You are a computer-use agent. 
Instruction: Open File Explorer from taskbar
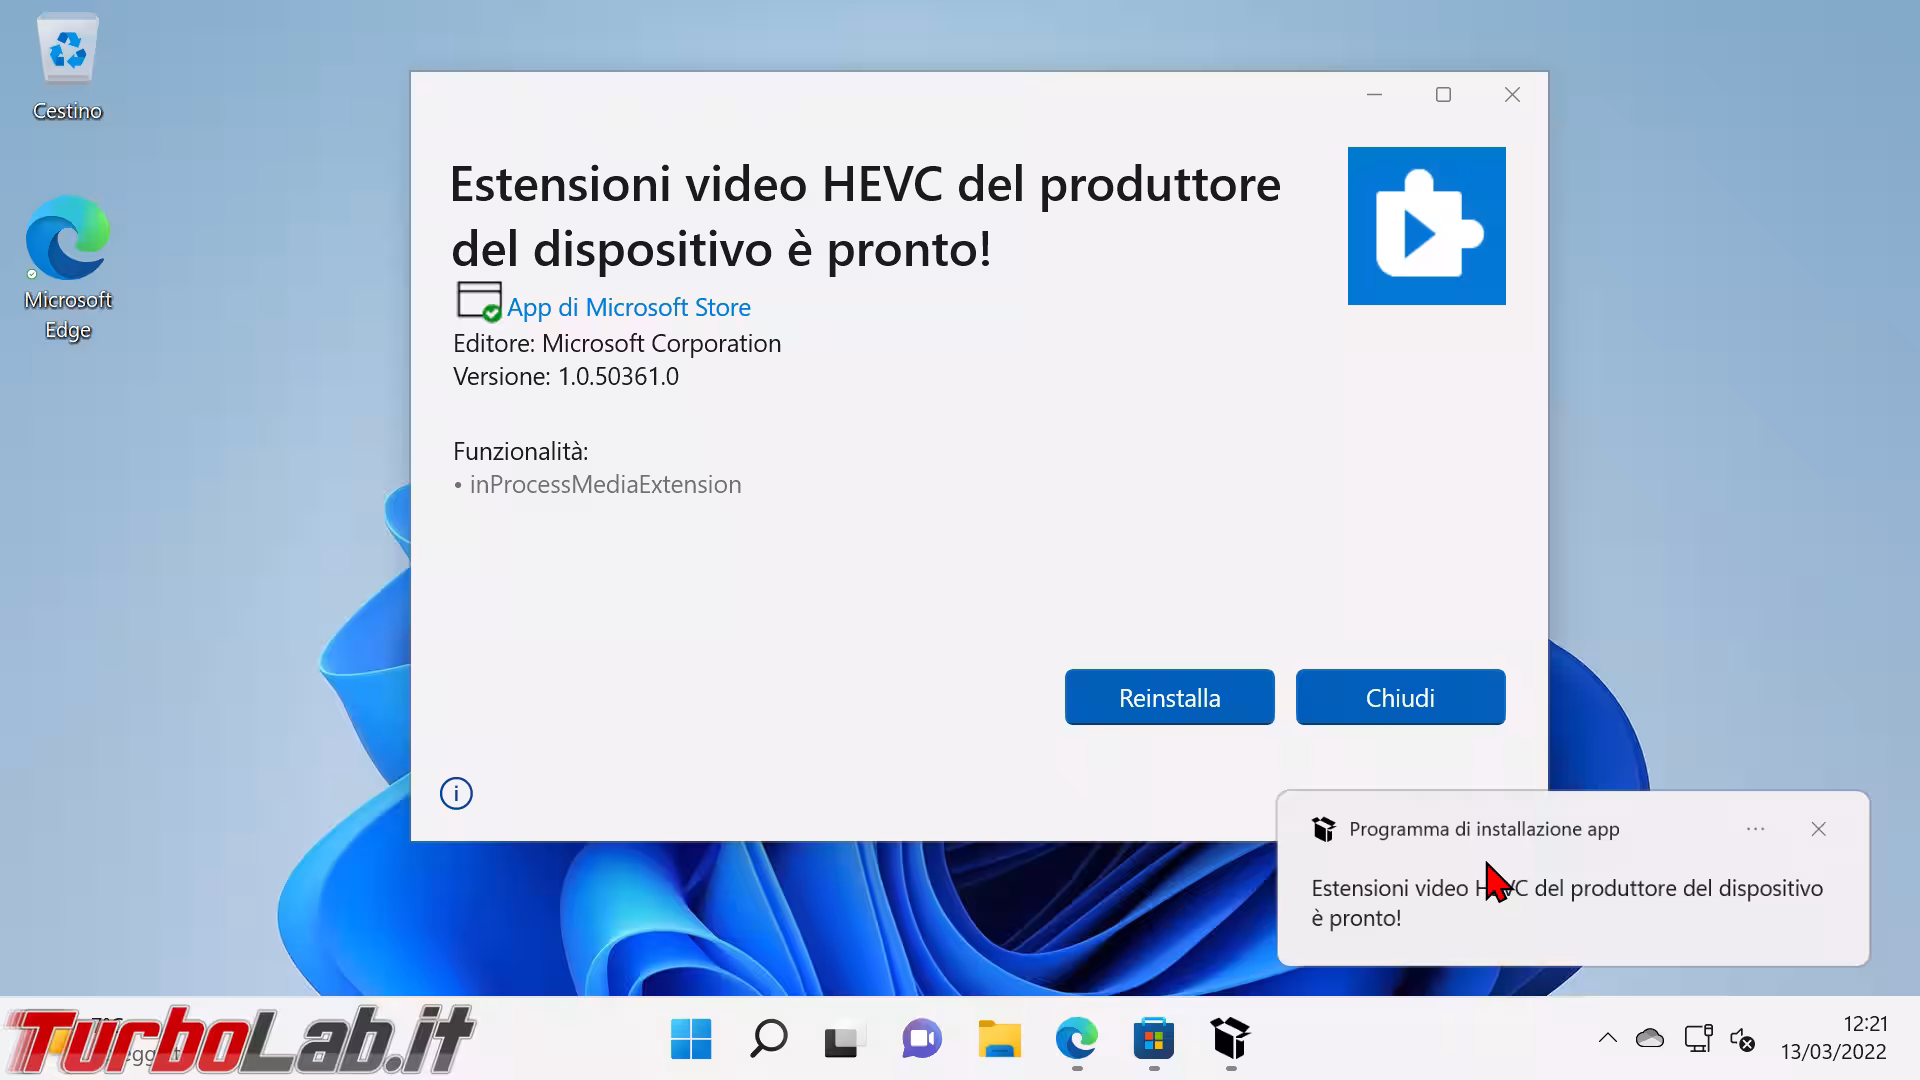[999, 1039]
